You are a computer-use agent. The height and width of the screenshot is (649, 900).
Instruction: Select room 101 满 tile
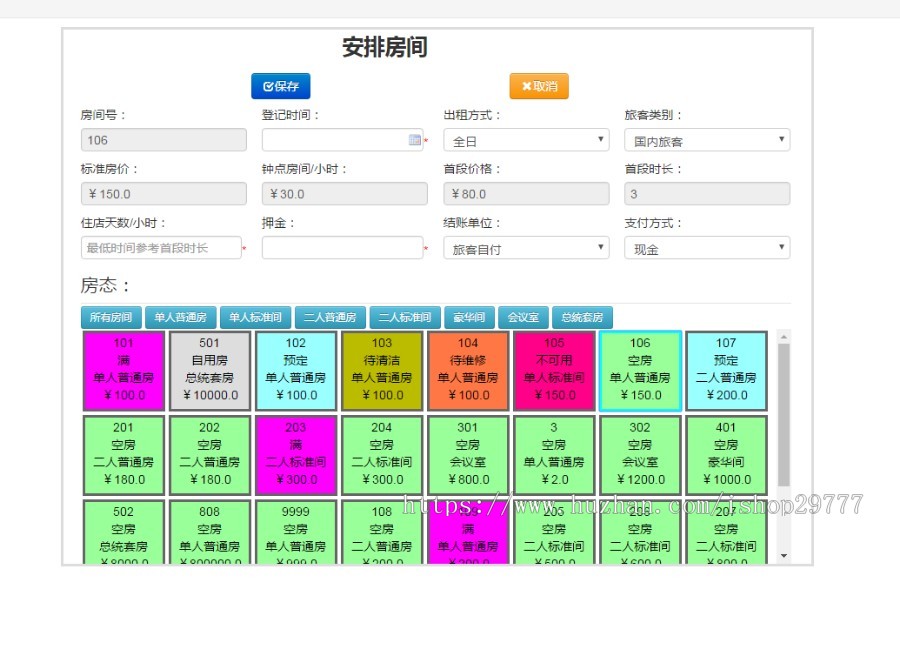pos(122,370)
